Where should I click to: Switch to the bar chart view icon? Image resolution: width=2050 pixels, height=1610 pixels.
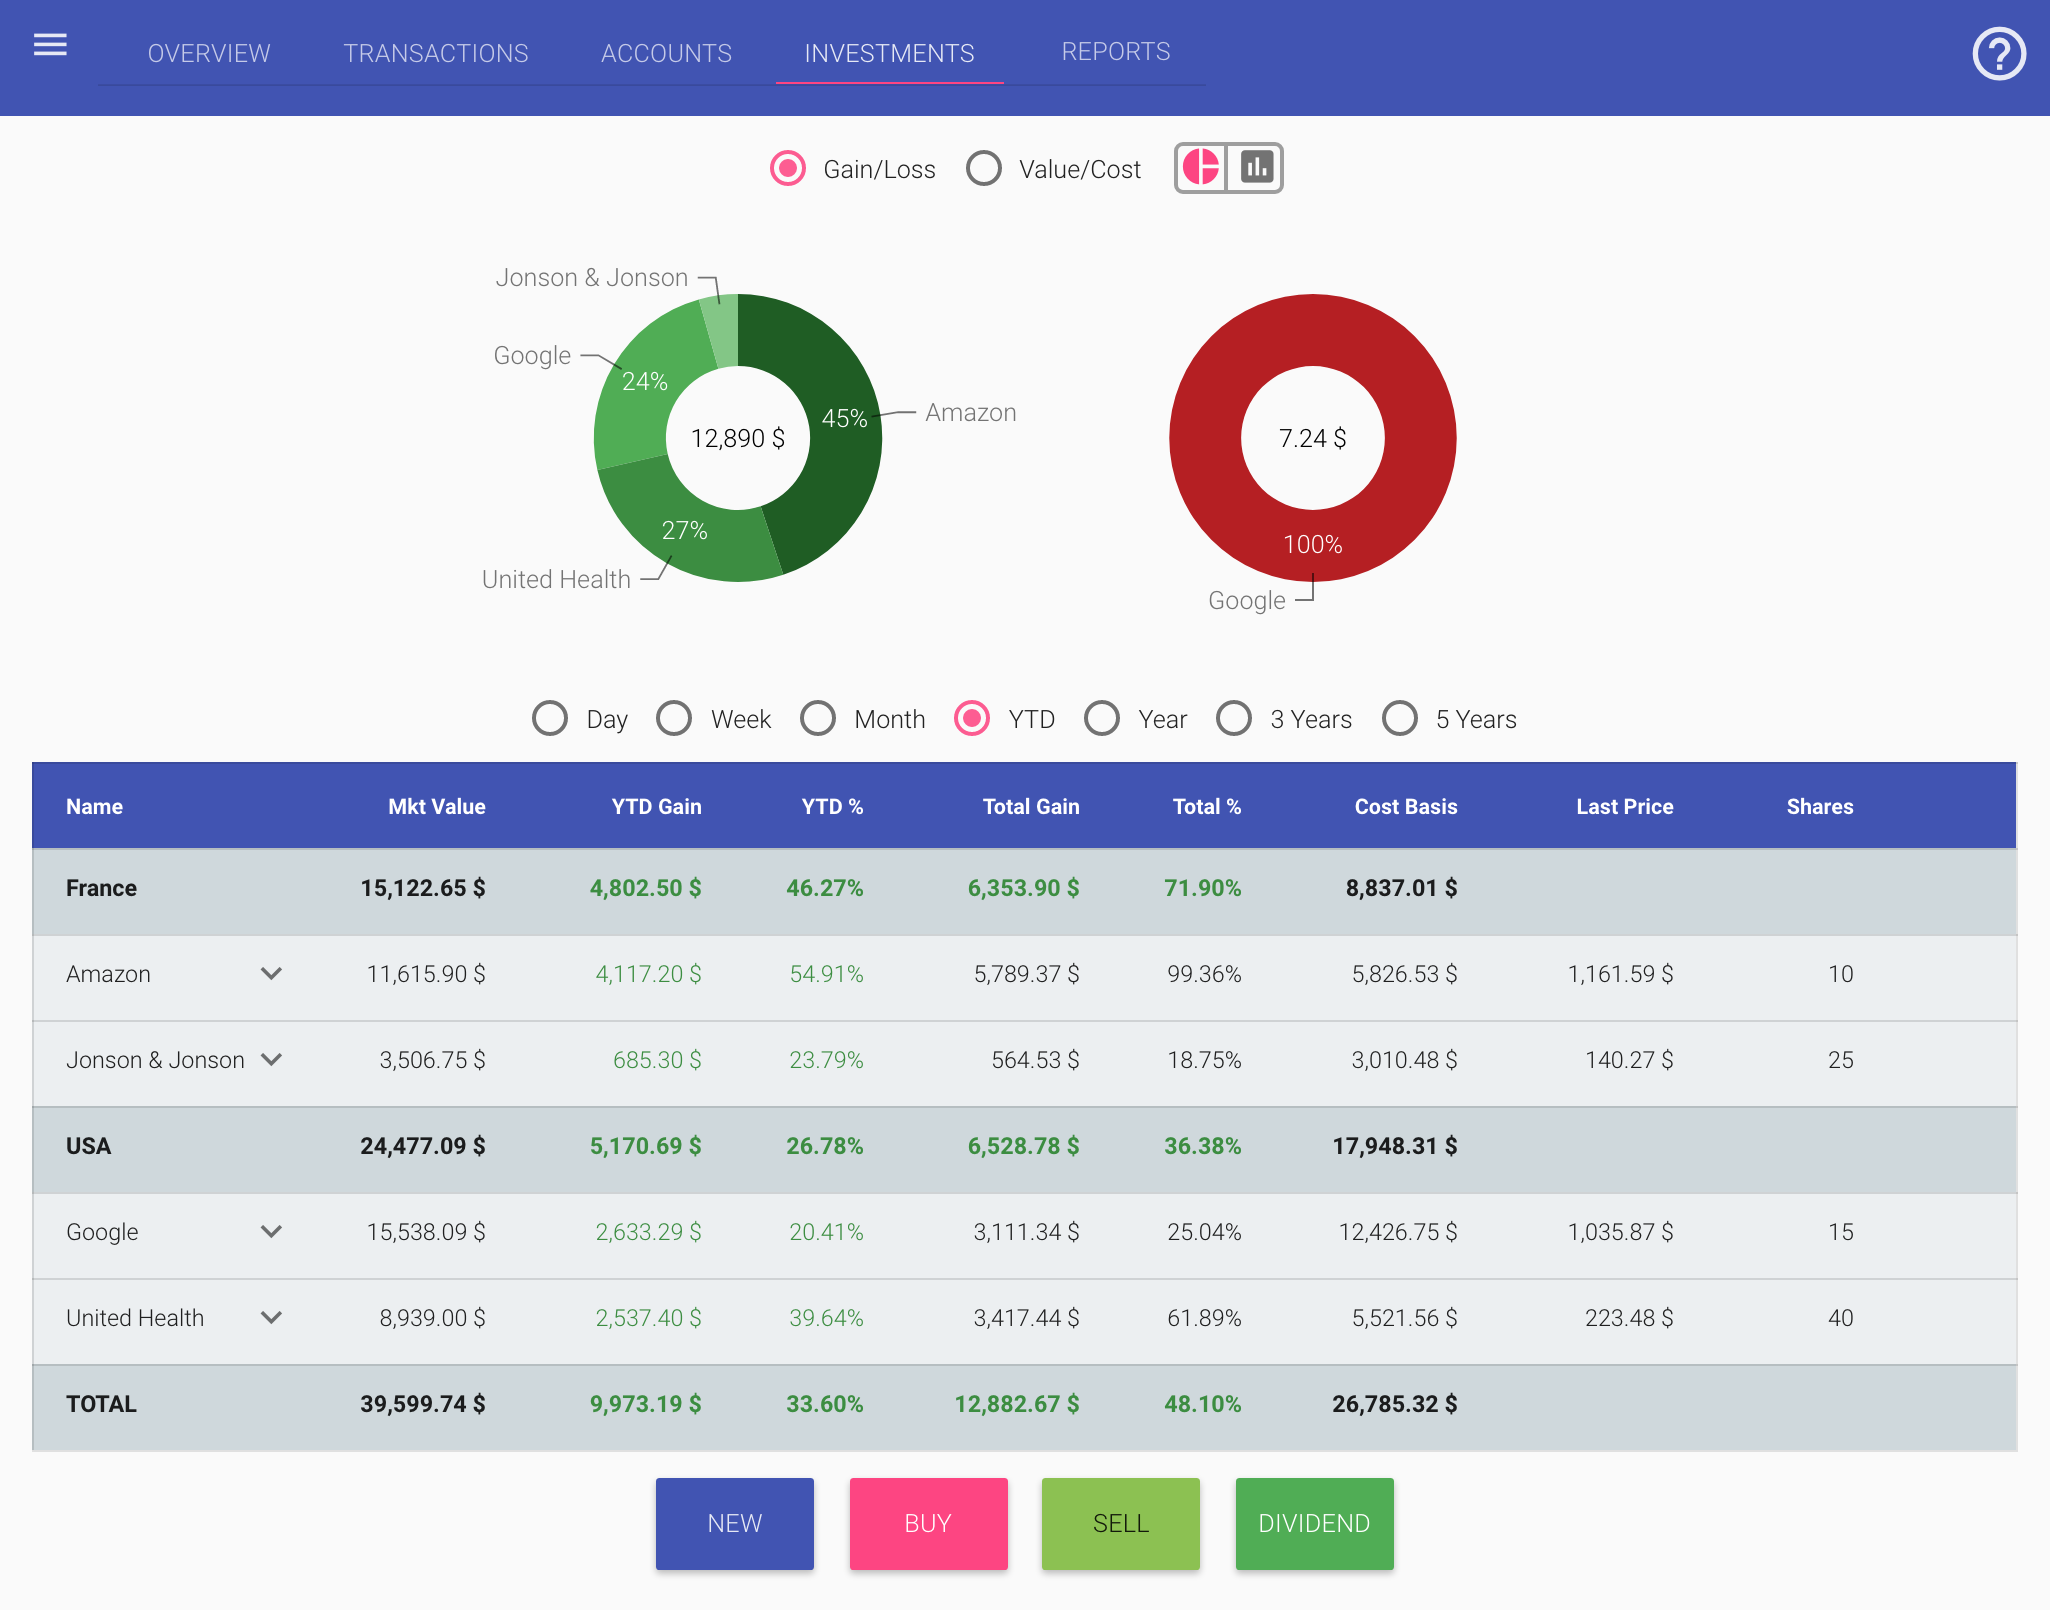pyautogui.click(x=1255, y=168)
